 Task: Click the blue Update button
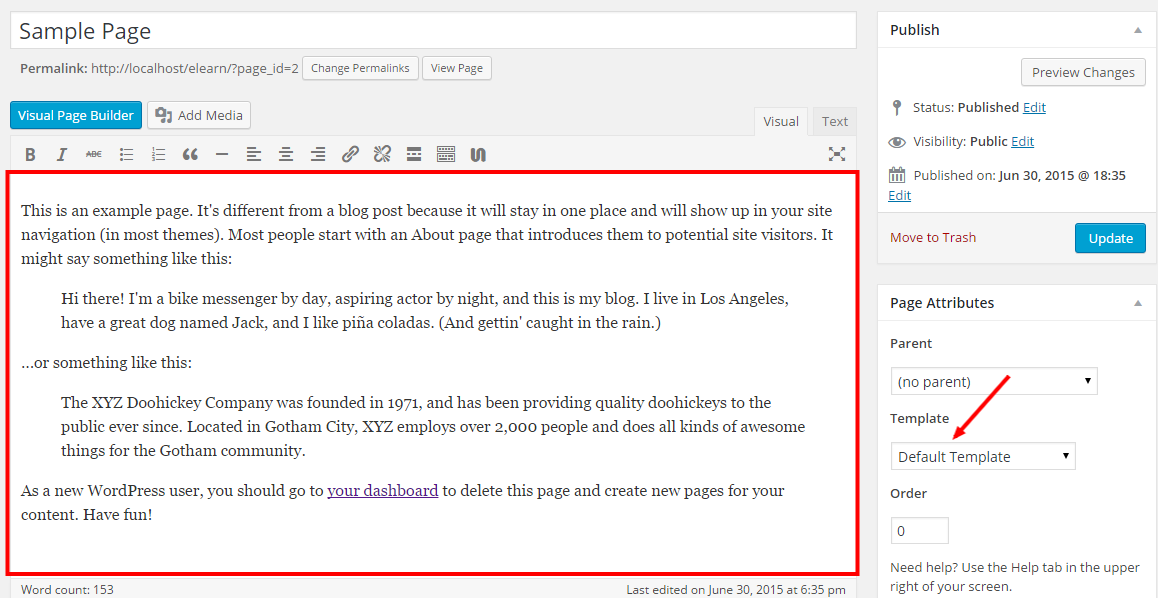(1110, 238)
